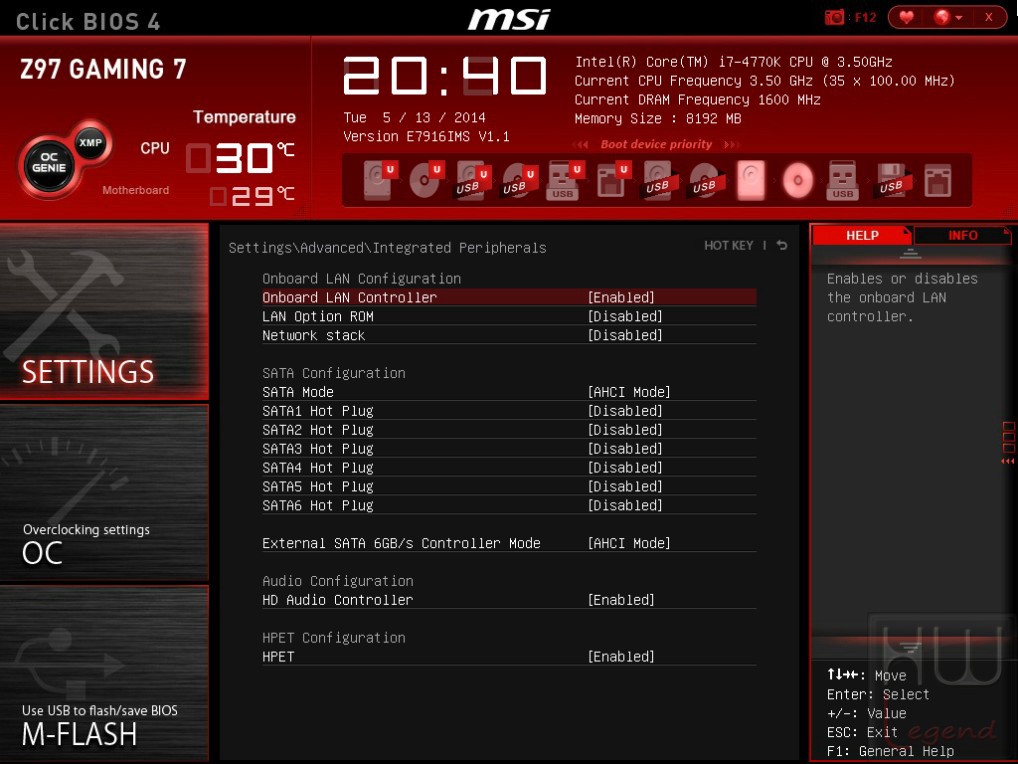Toggle LAN Option ROM Disabled value
Image resolution: width=1018 pixels, height=764 pixels.
coord(625,316)
